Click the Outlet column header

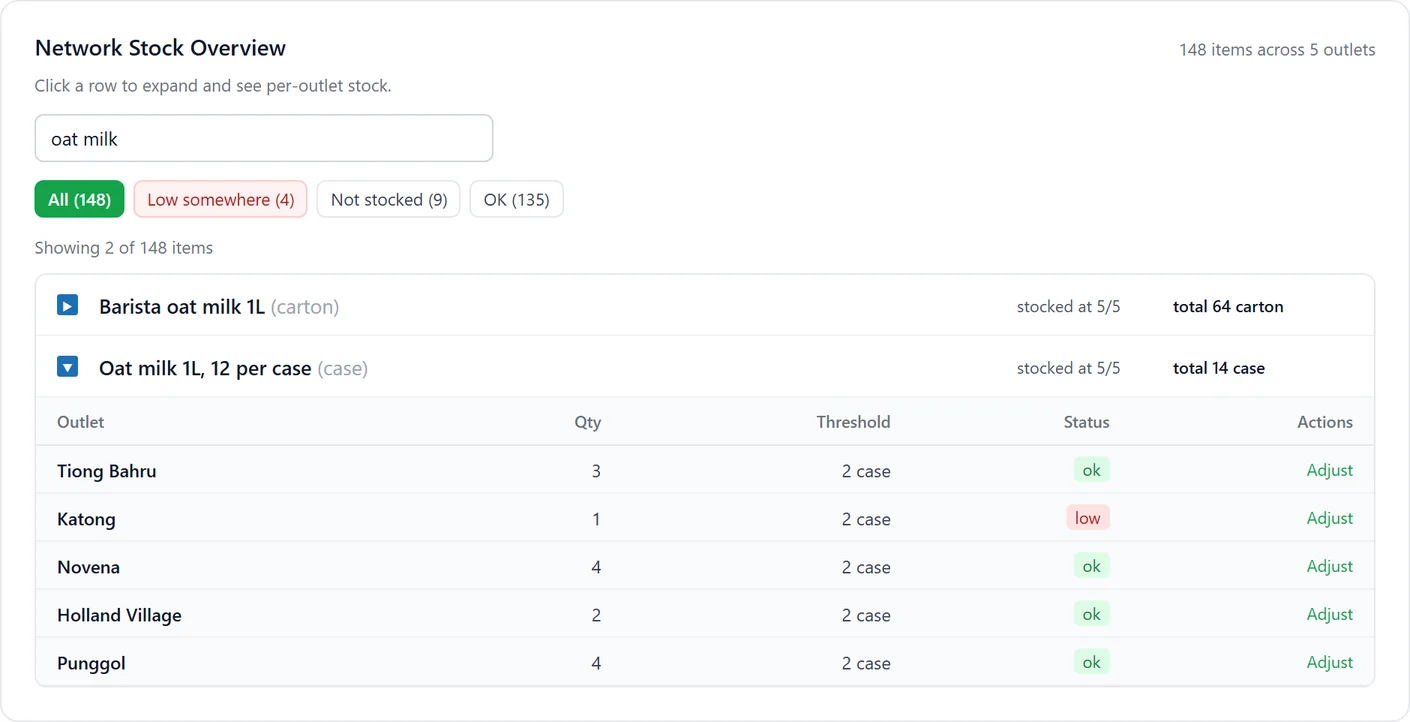[80, 422]
